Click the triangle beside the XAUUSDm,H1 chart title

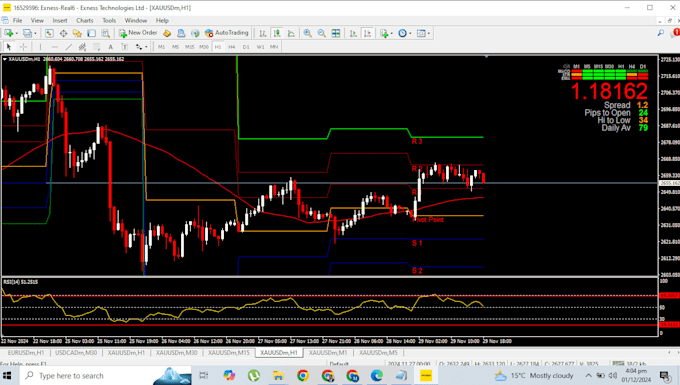[x=5, y=59]
